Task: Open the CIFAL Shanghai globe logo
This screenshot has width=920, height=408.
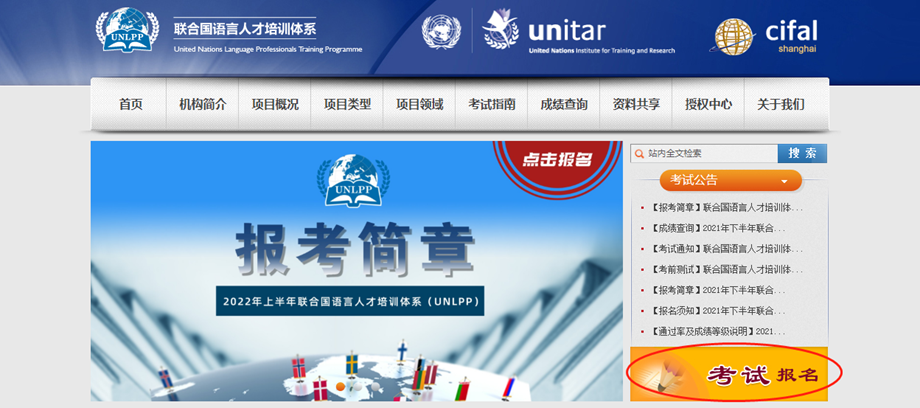Action: [x=733, y=37]
